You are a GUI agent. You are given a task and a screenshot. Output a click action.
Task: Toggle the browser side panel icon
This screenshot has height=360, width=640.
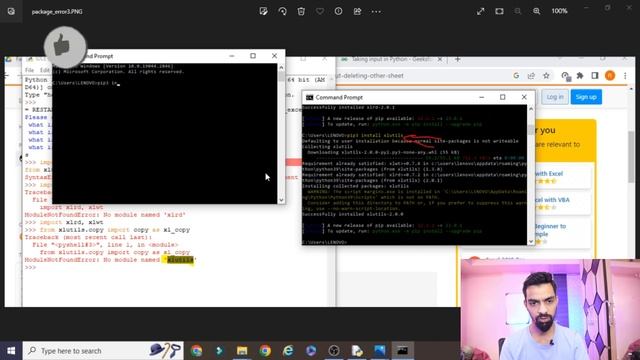point(595,76)
